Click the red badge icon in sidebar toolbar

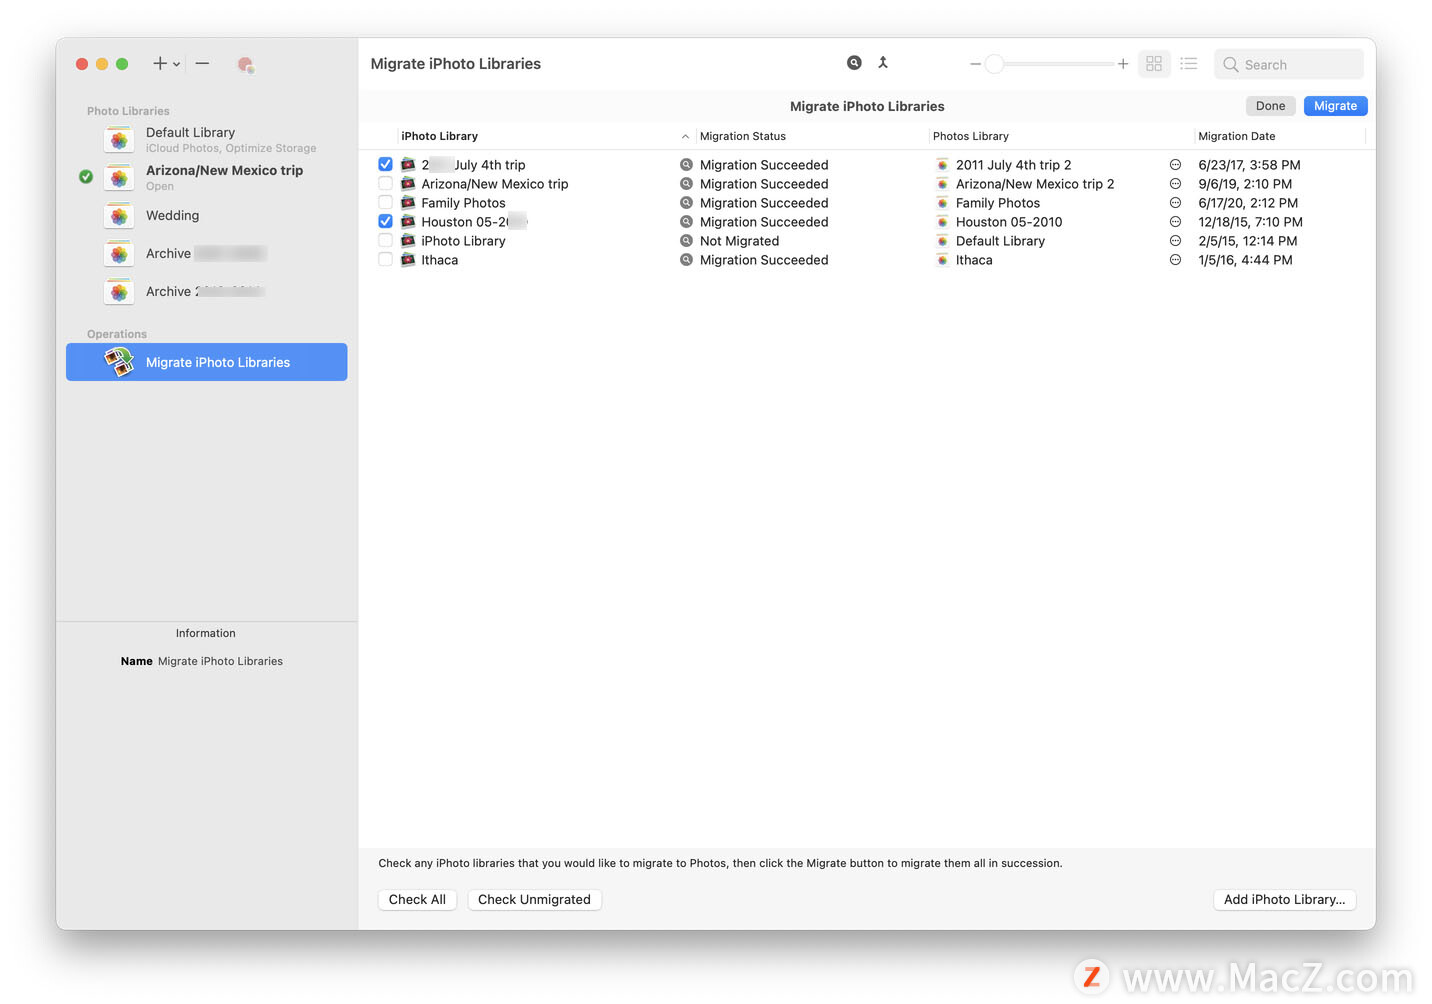pos(245,65)
